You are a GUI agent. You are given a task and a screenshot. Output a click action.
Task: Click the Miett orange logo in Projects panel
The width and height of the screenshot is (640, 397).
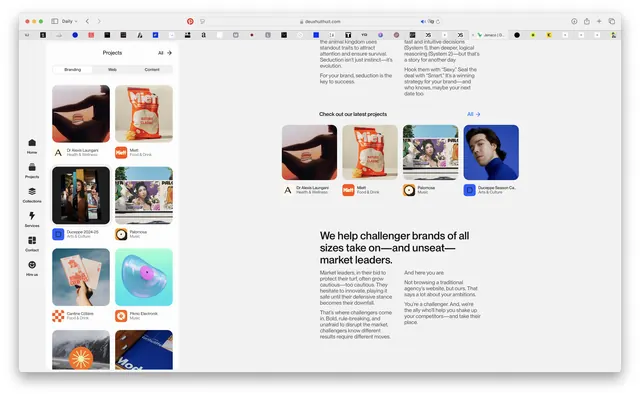point(121,153)
